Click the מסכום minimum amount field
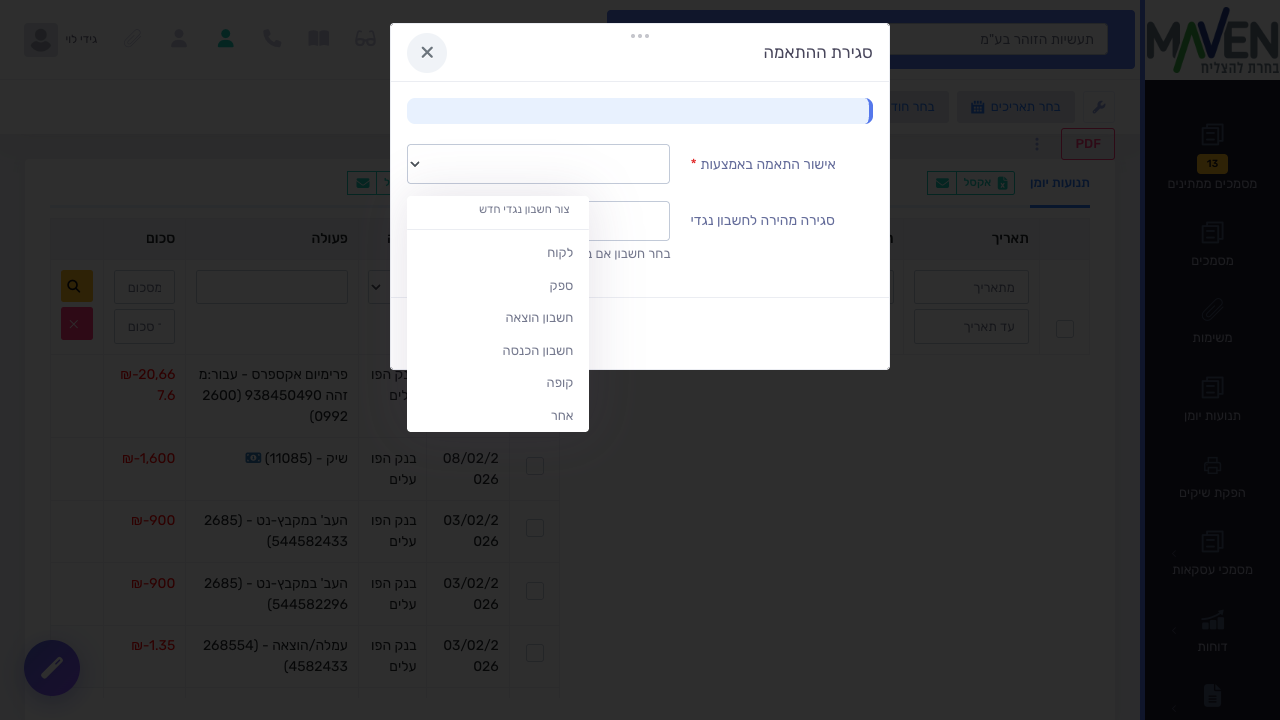The height and width of the screenshot is (720, 1280). 144,287
